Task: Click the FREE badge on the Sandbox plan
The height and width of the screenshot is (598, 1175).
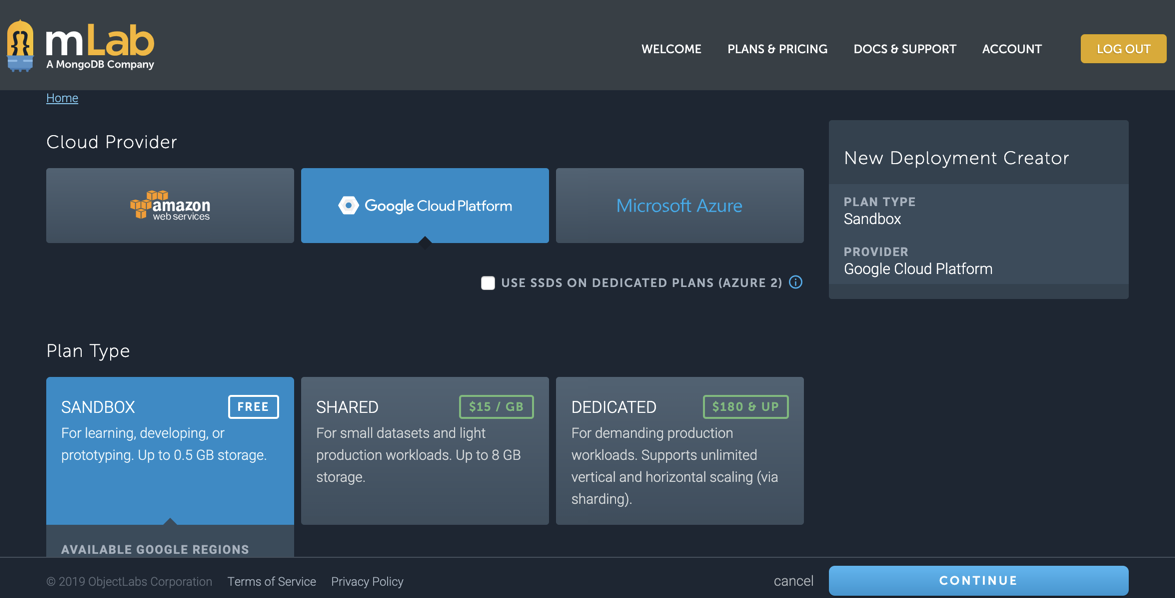Action: [253, 406]
